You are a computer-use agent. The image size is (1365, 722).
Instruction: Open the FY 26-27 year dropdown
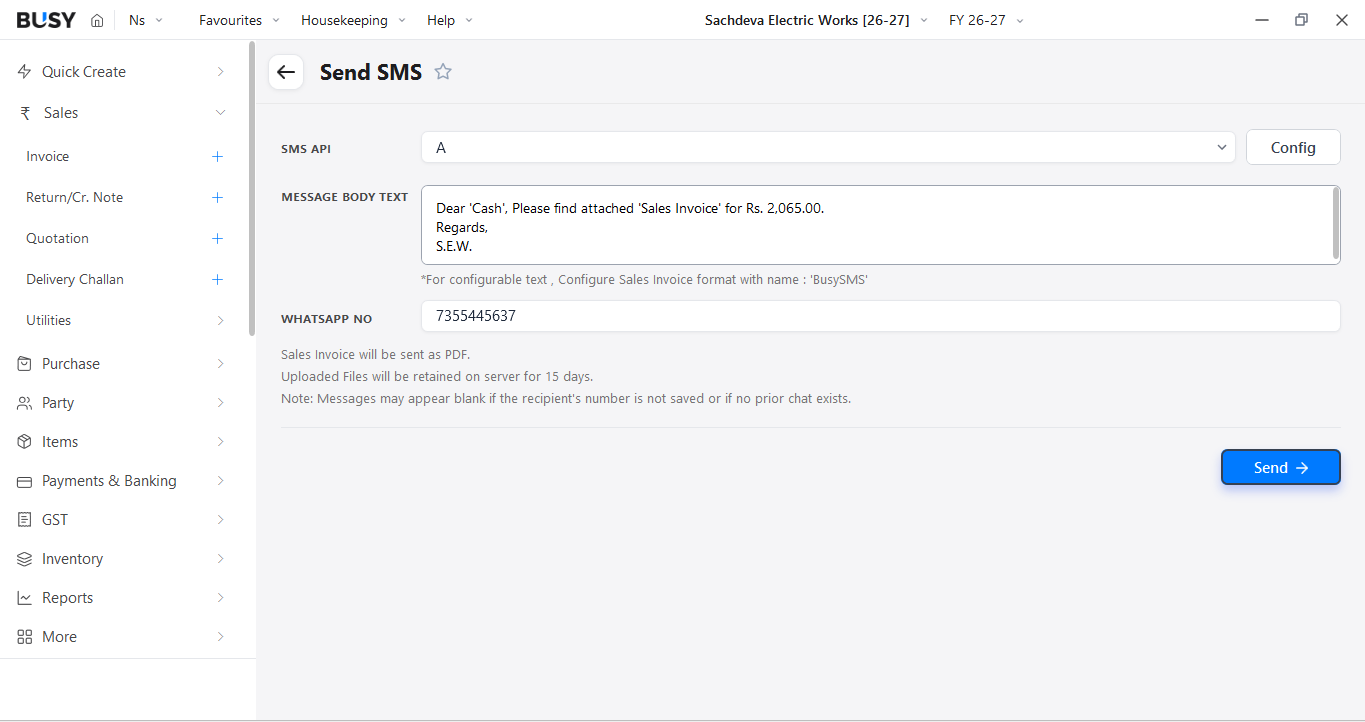986,20
